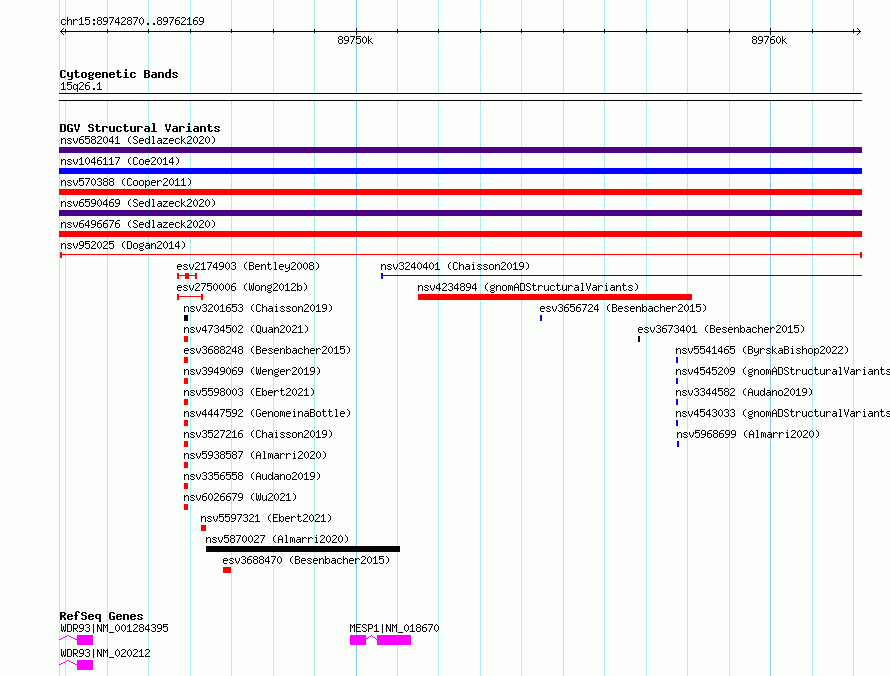Click the 89750k ruler position marker

(355, 40)
